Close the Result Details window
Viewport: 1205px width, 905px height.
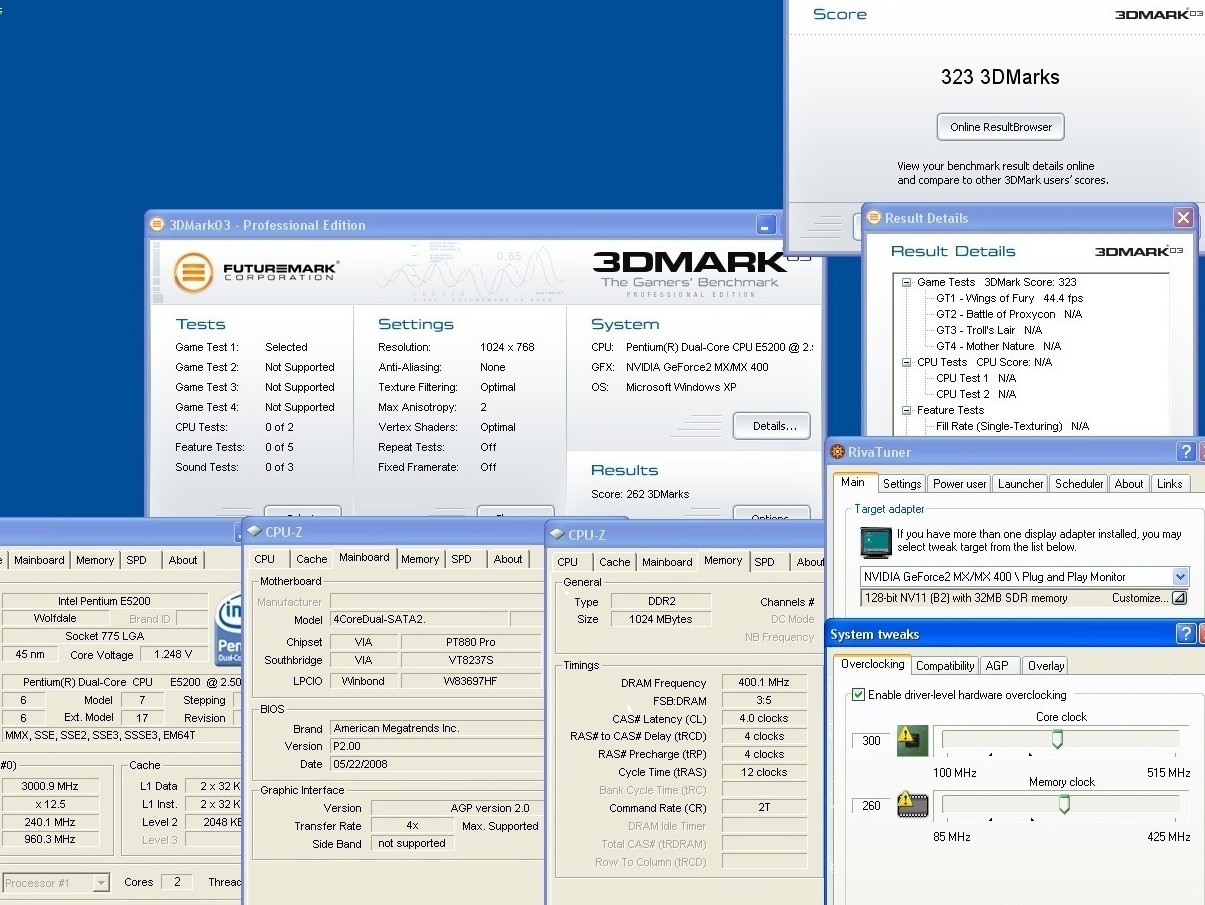pos(1183,217)
